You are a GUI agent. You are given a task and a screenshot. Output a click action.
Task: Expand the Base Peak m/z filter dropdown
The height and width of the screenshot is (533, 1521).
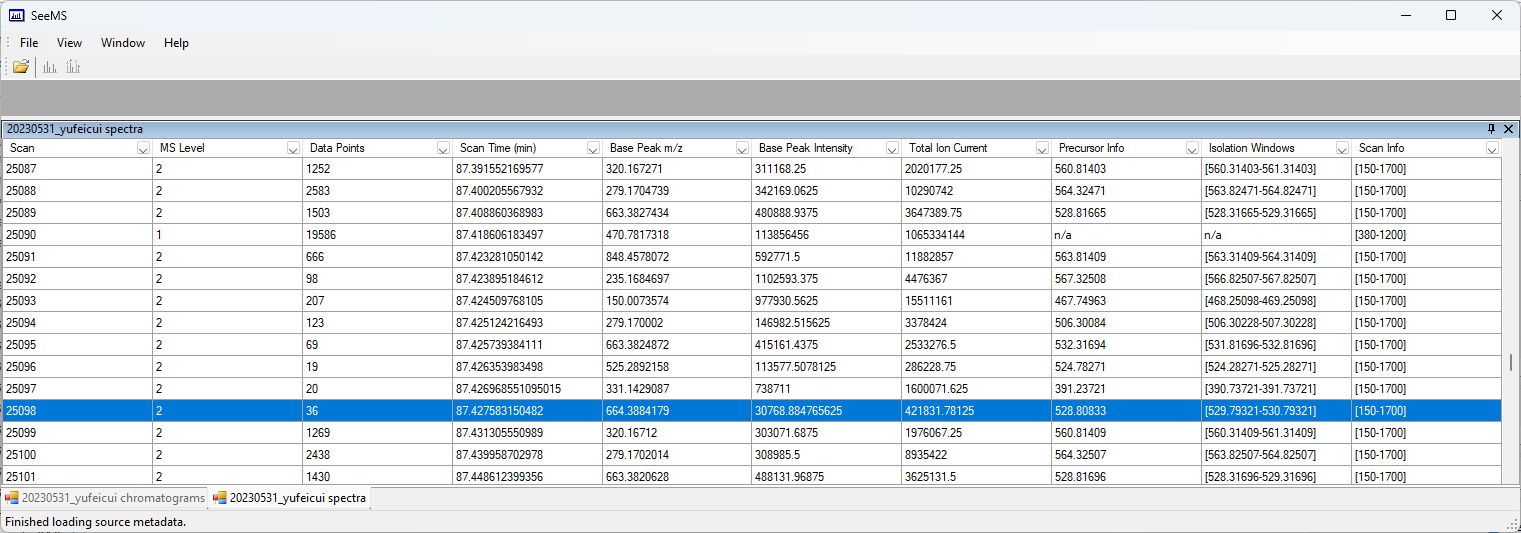(x=742, y=148)
